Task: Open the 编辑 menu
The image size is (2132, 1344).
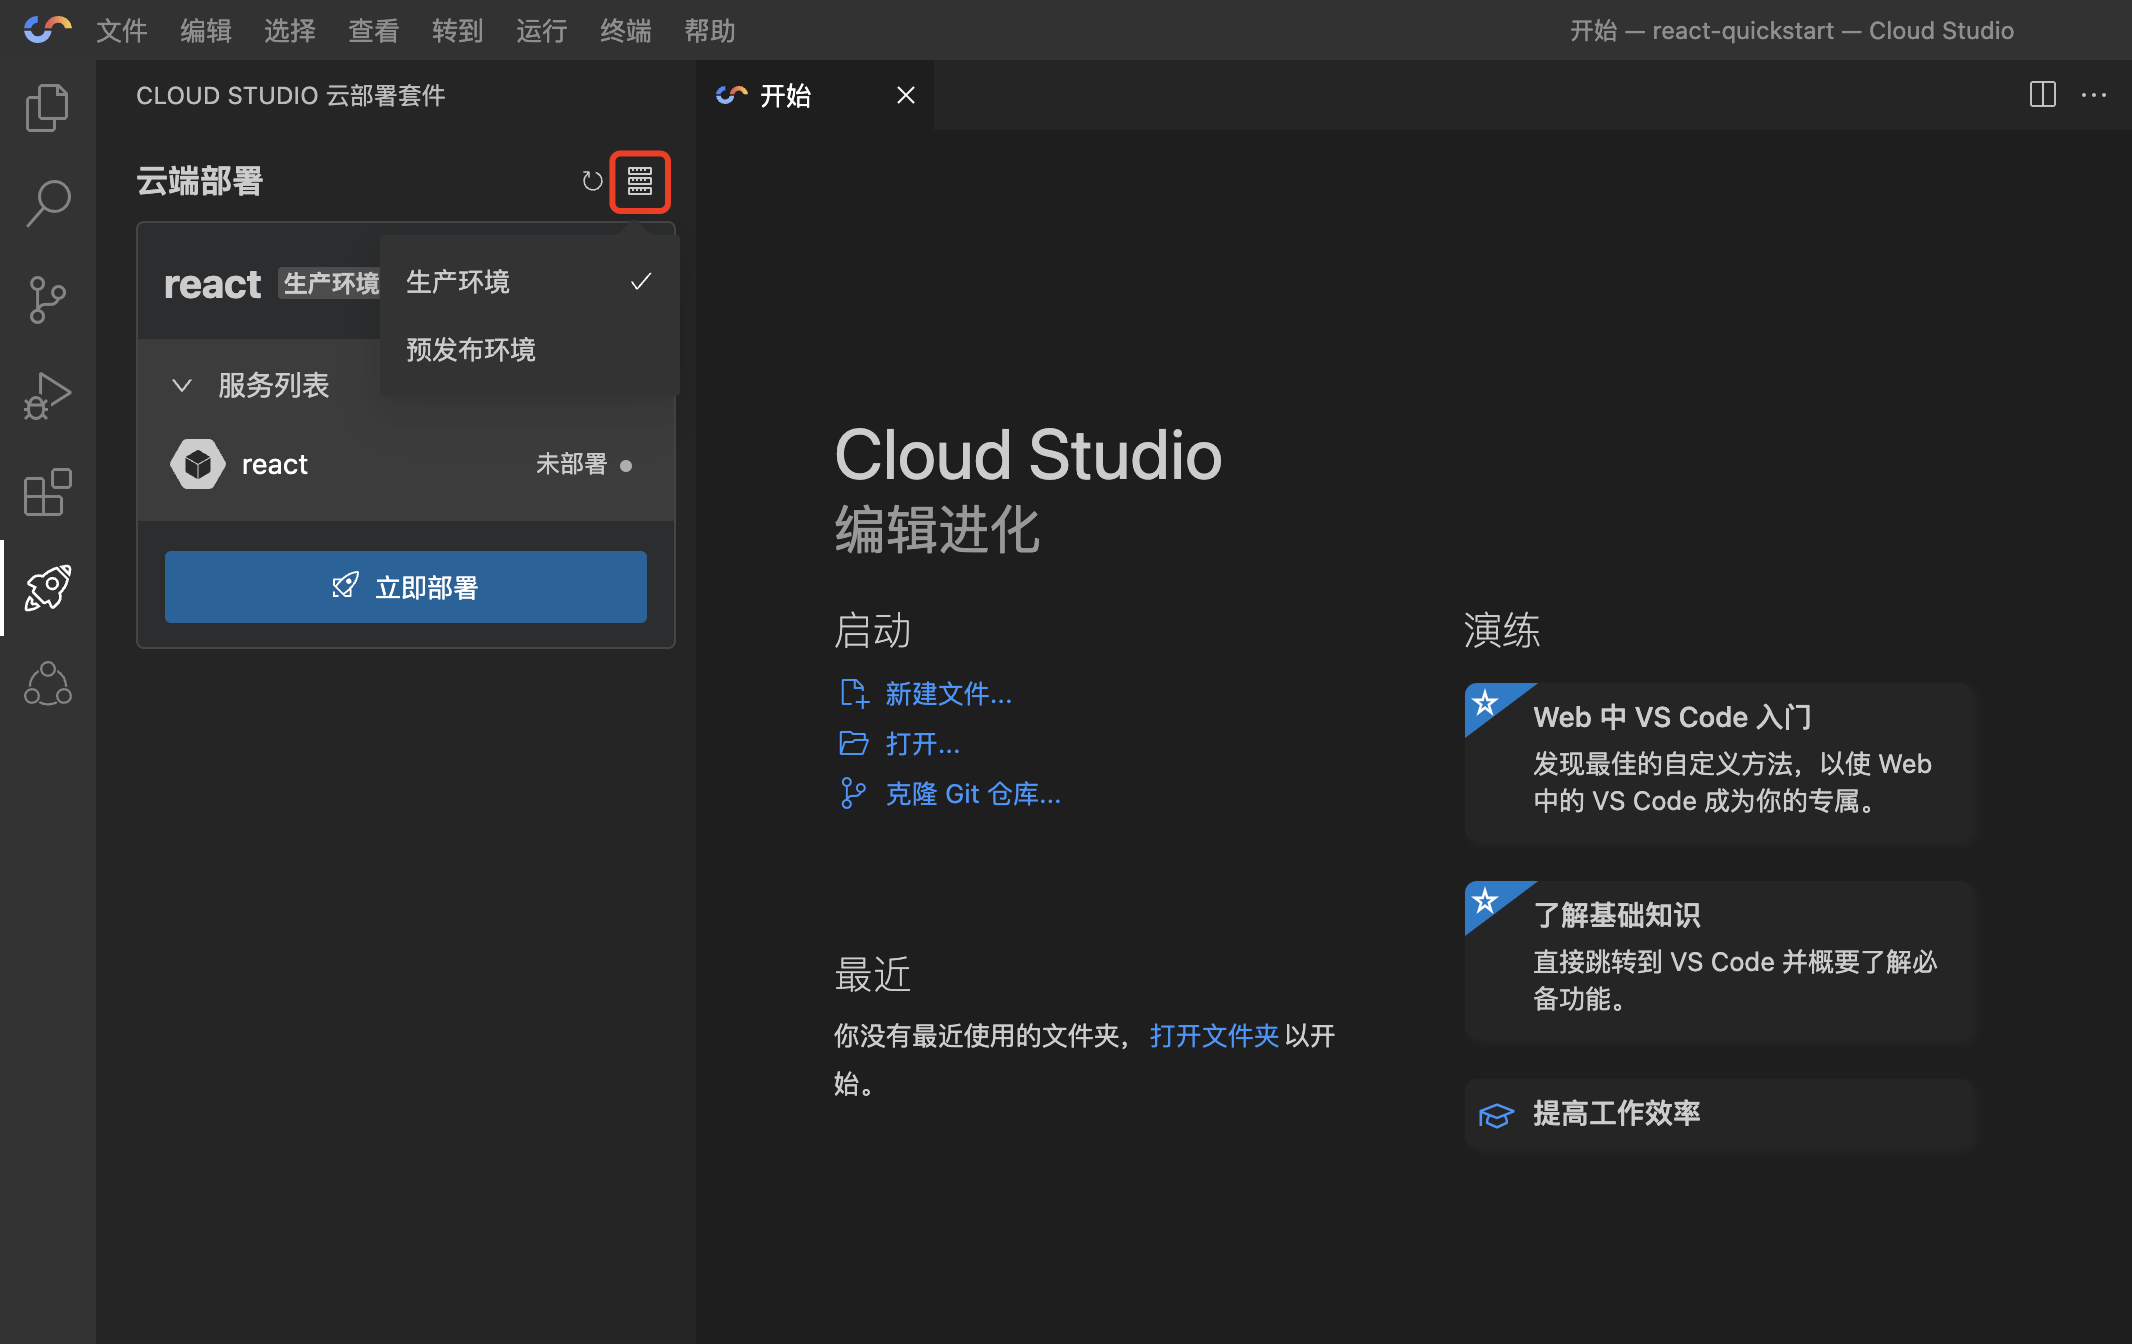Action: 206,31
